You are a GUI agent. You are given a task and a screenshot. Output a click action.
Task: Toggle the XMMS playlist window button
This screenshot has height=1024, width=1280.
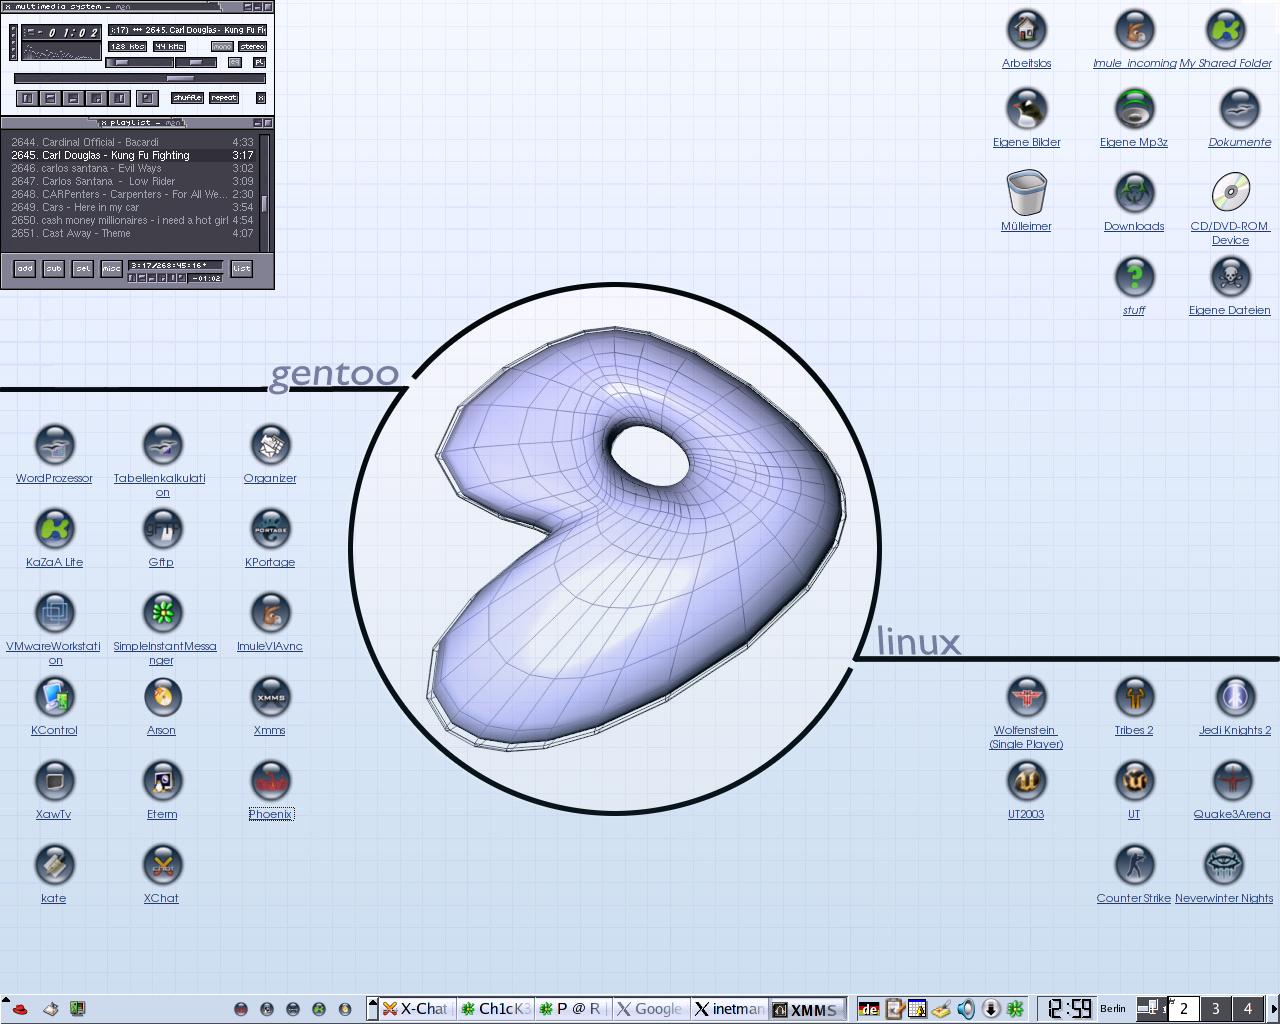click(x=259, y=62)
